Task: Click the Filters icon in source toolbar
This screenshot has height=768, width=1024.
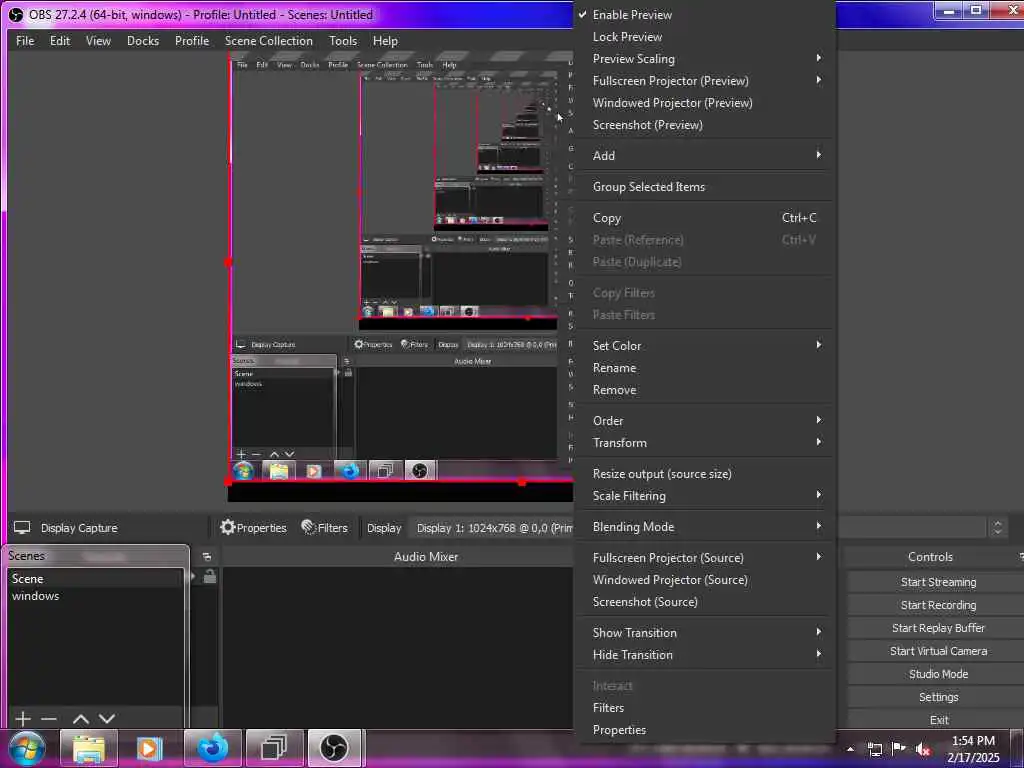Action: [x=308, y=527]
